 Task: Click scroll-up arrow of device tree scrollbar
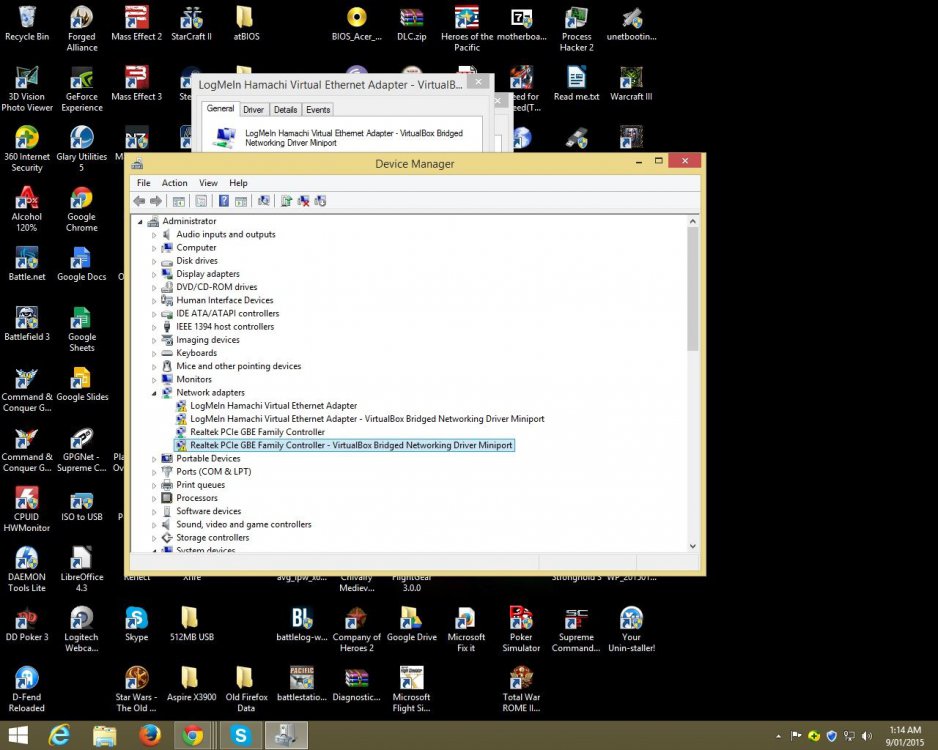click(x=693, y=221)
